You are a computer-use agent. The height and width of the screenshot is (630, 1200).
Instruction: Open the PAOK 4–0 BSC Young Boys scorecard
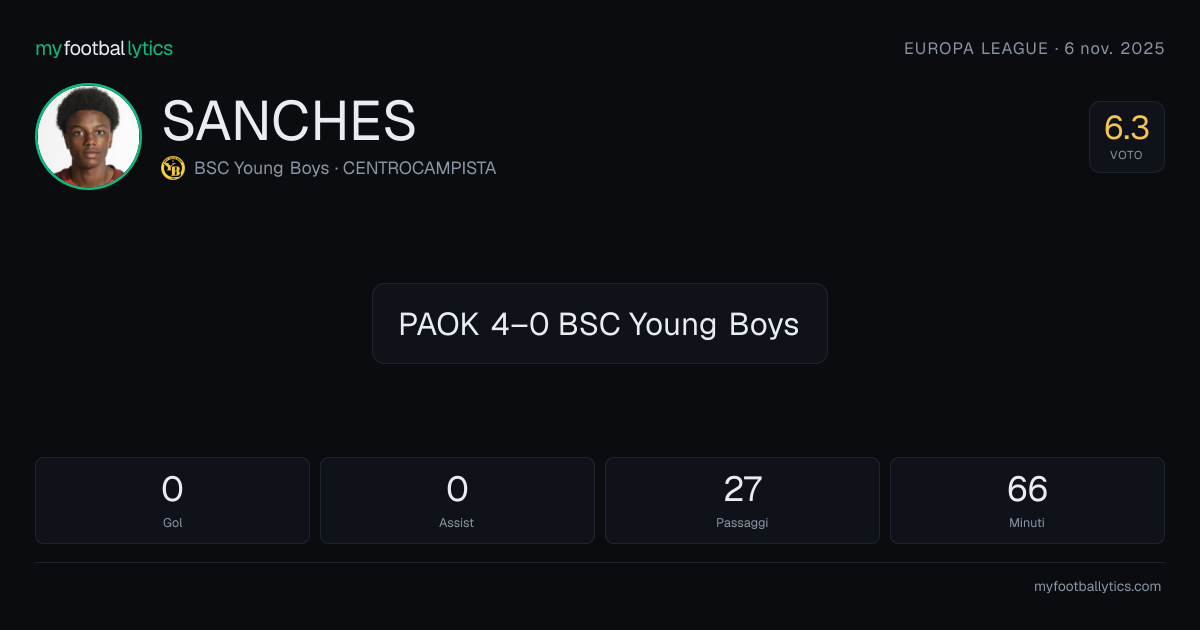[599, 323]
